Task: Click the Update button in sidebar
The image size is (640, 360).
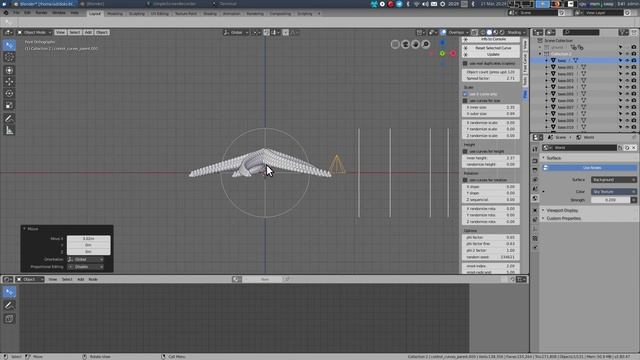Action: [491, 54]
